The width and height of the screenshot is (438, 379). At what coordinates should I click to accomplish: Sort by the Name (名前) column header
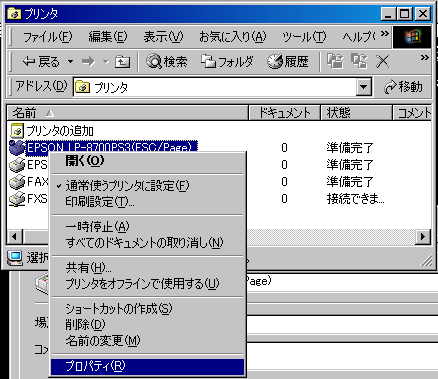click(x=128, y=113)
